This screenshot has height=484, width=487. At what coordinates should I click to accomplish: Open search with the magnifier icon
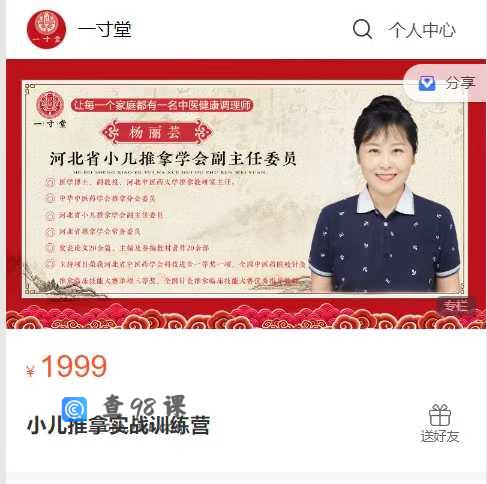[362, 29]
